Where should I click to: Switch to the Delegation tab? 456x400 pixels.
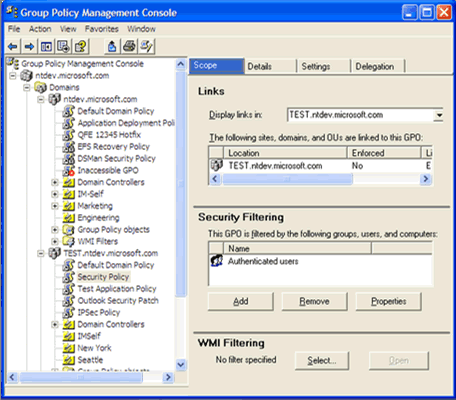[x=378, y=66]
